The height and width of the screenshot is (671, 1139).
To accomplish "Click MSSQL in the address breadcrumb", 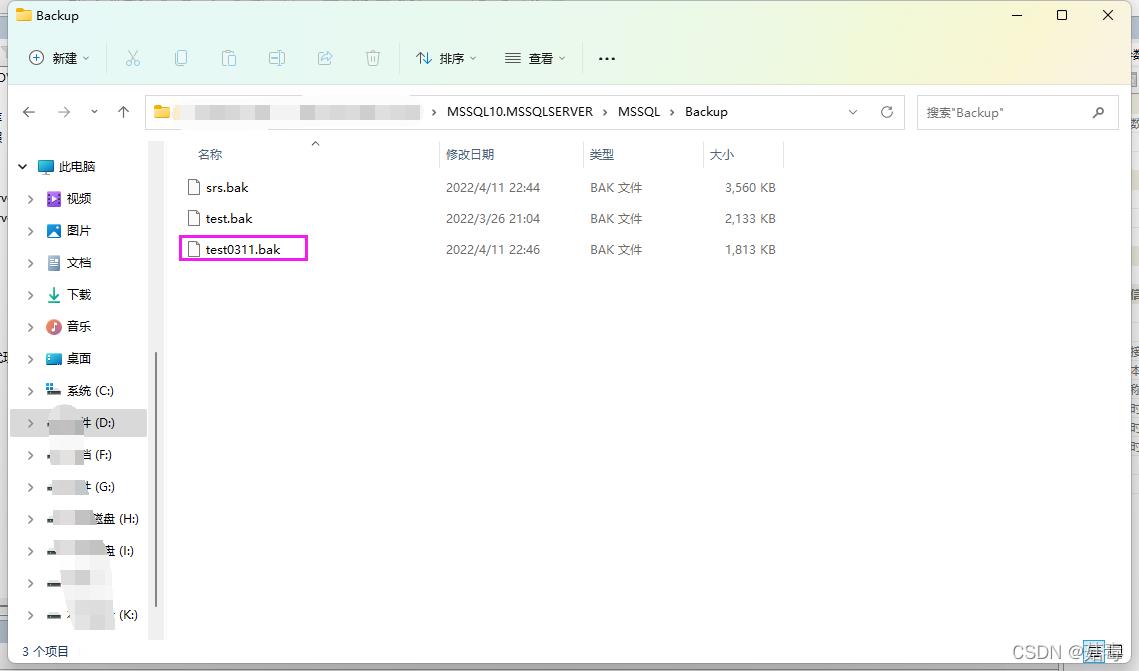I will [x=639, y=112].
